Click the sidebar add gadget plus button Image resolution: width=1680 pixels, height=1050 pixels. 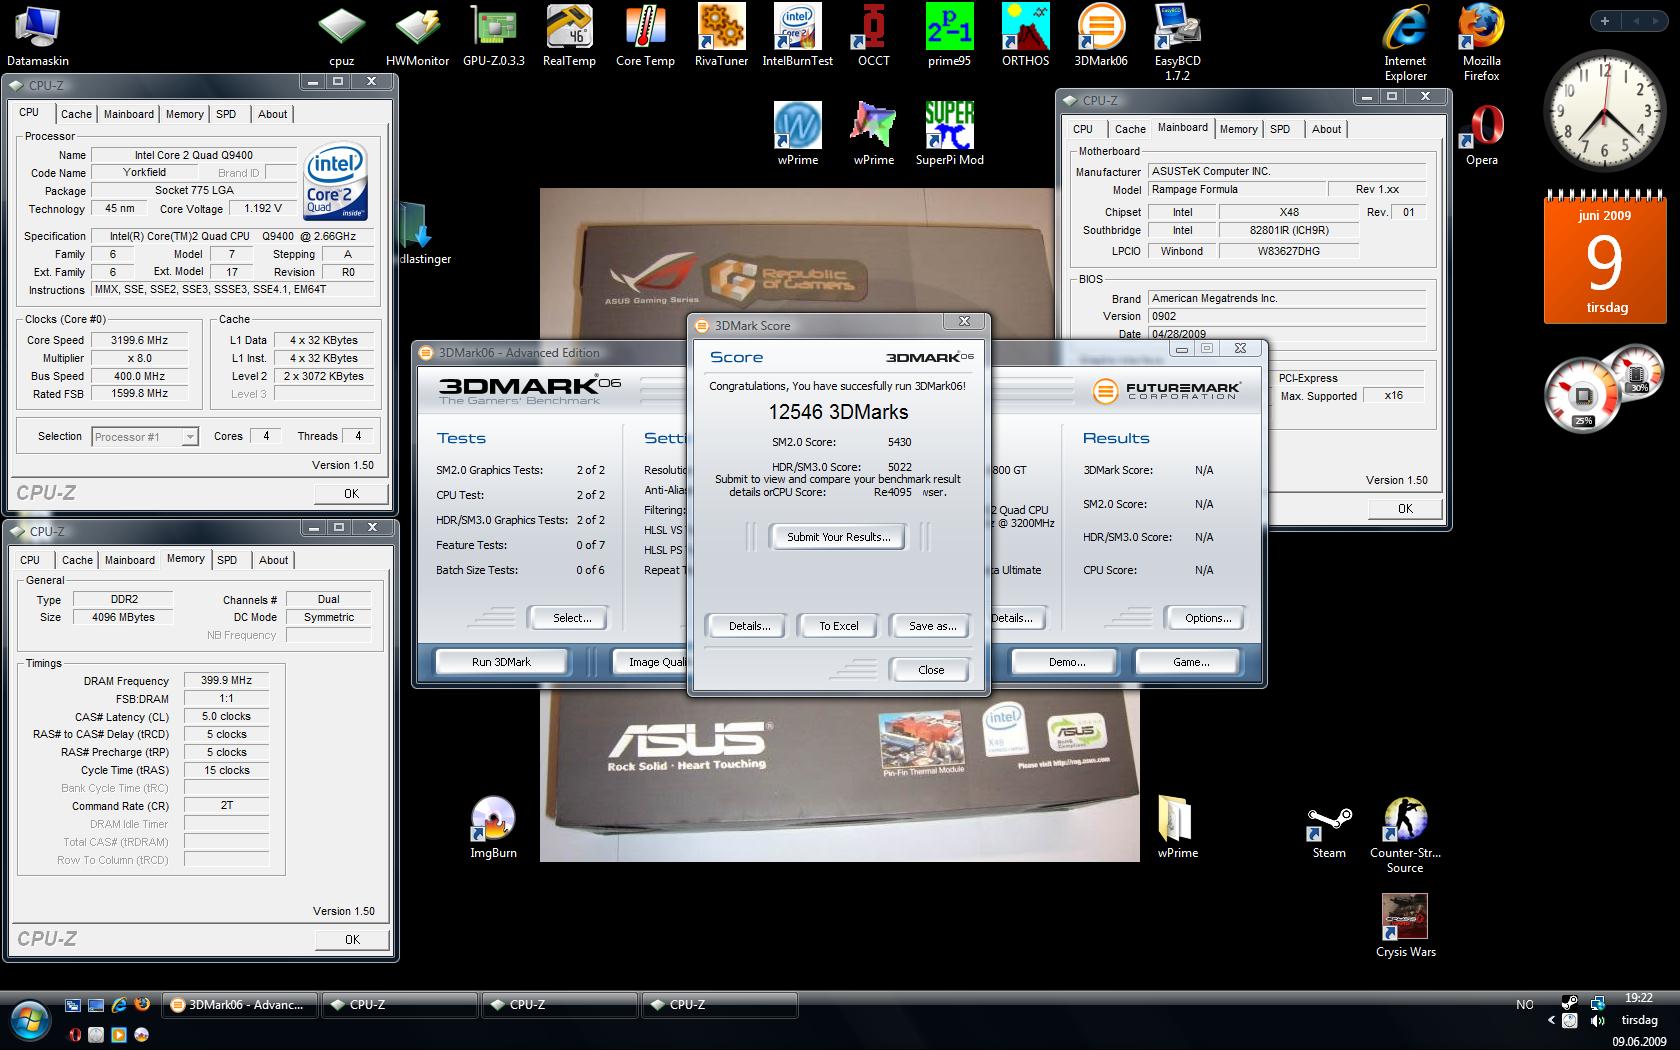(1604, 21)
